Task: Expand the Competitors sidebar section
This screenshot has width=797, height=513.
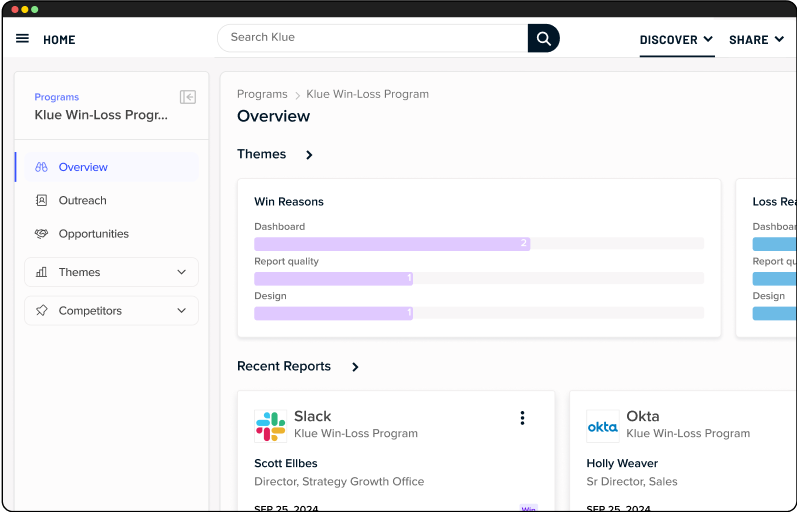Action: pyautogui.click(x=181, y=311)
